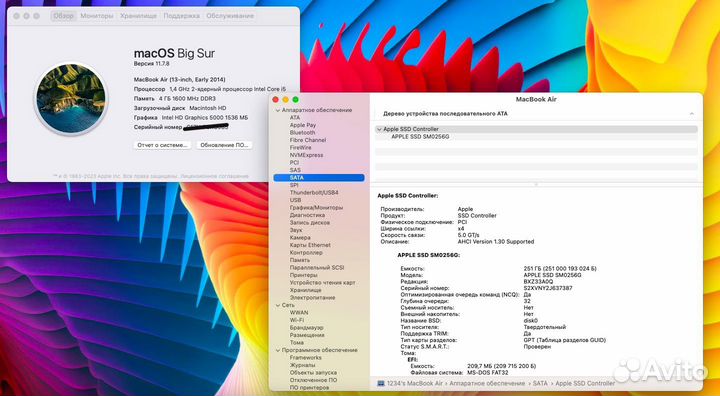This screenshot has width=720, height=396.
Task: Maximize the System Information window
Action: 295,99
